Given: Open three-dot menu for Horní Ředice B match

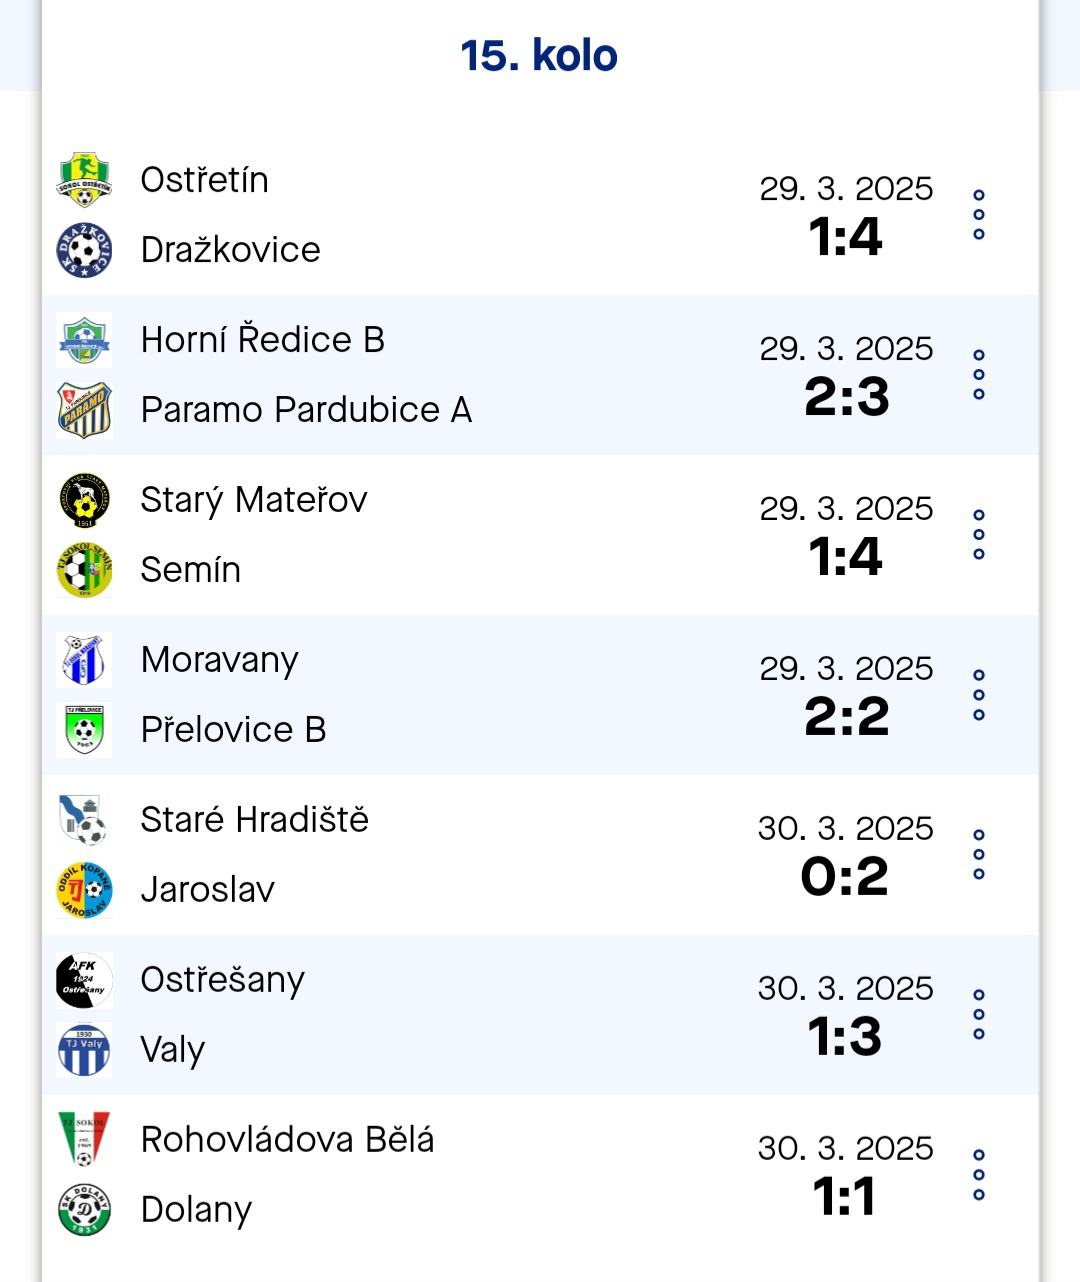Looking at the screenshot, I should [979, 374].
